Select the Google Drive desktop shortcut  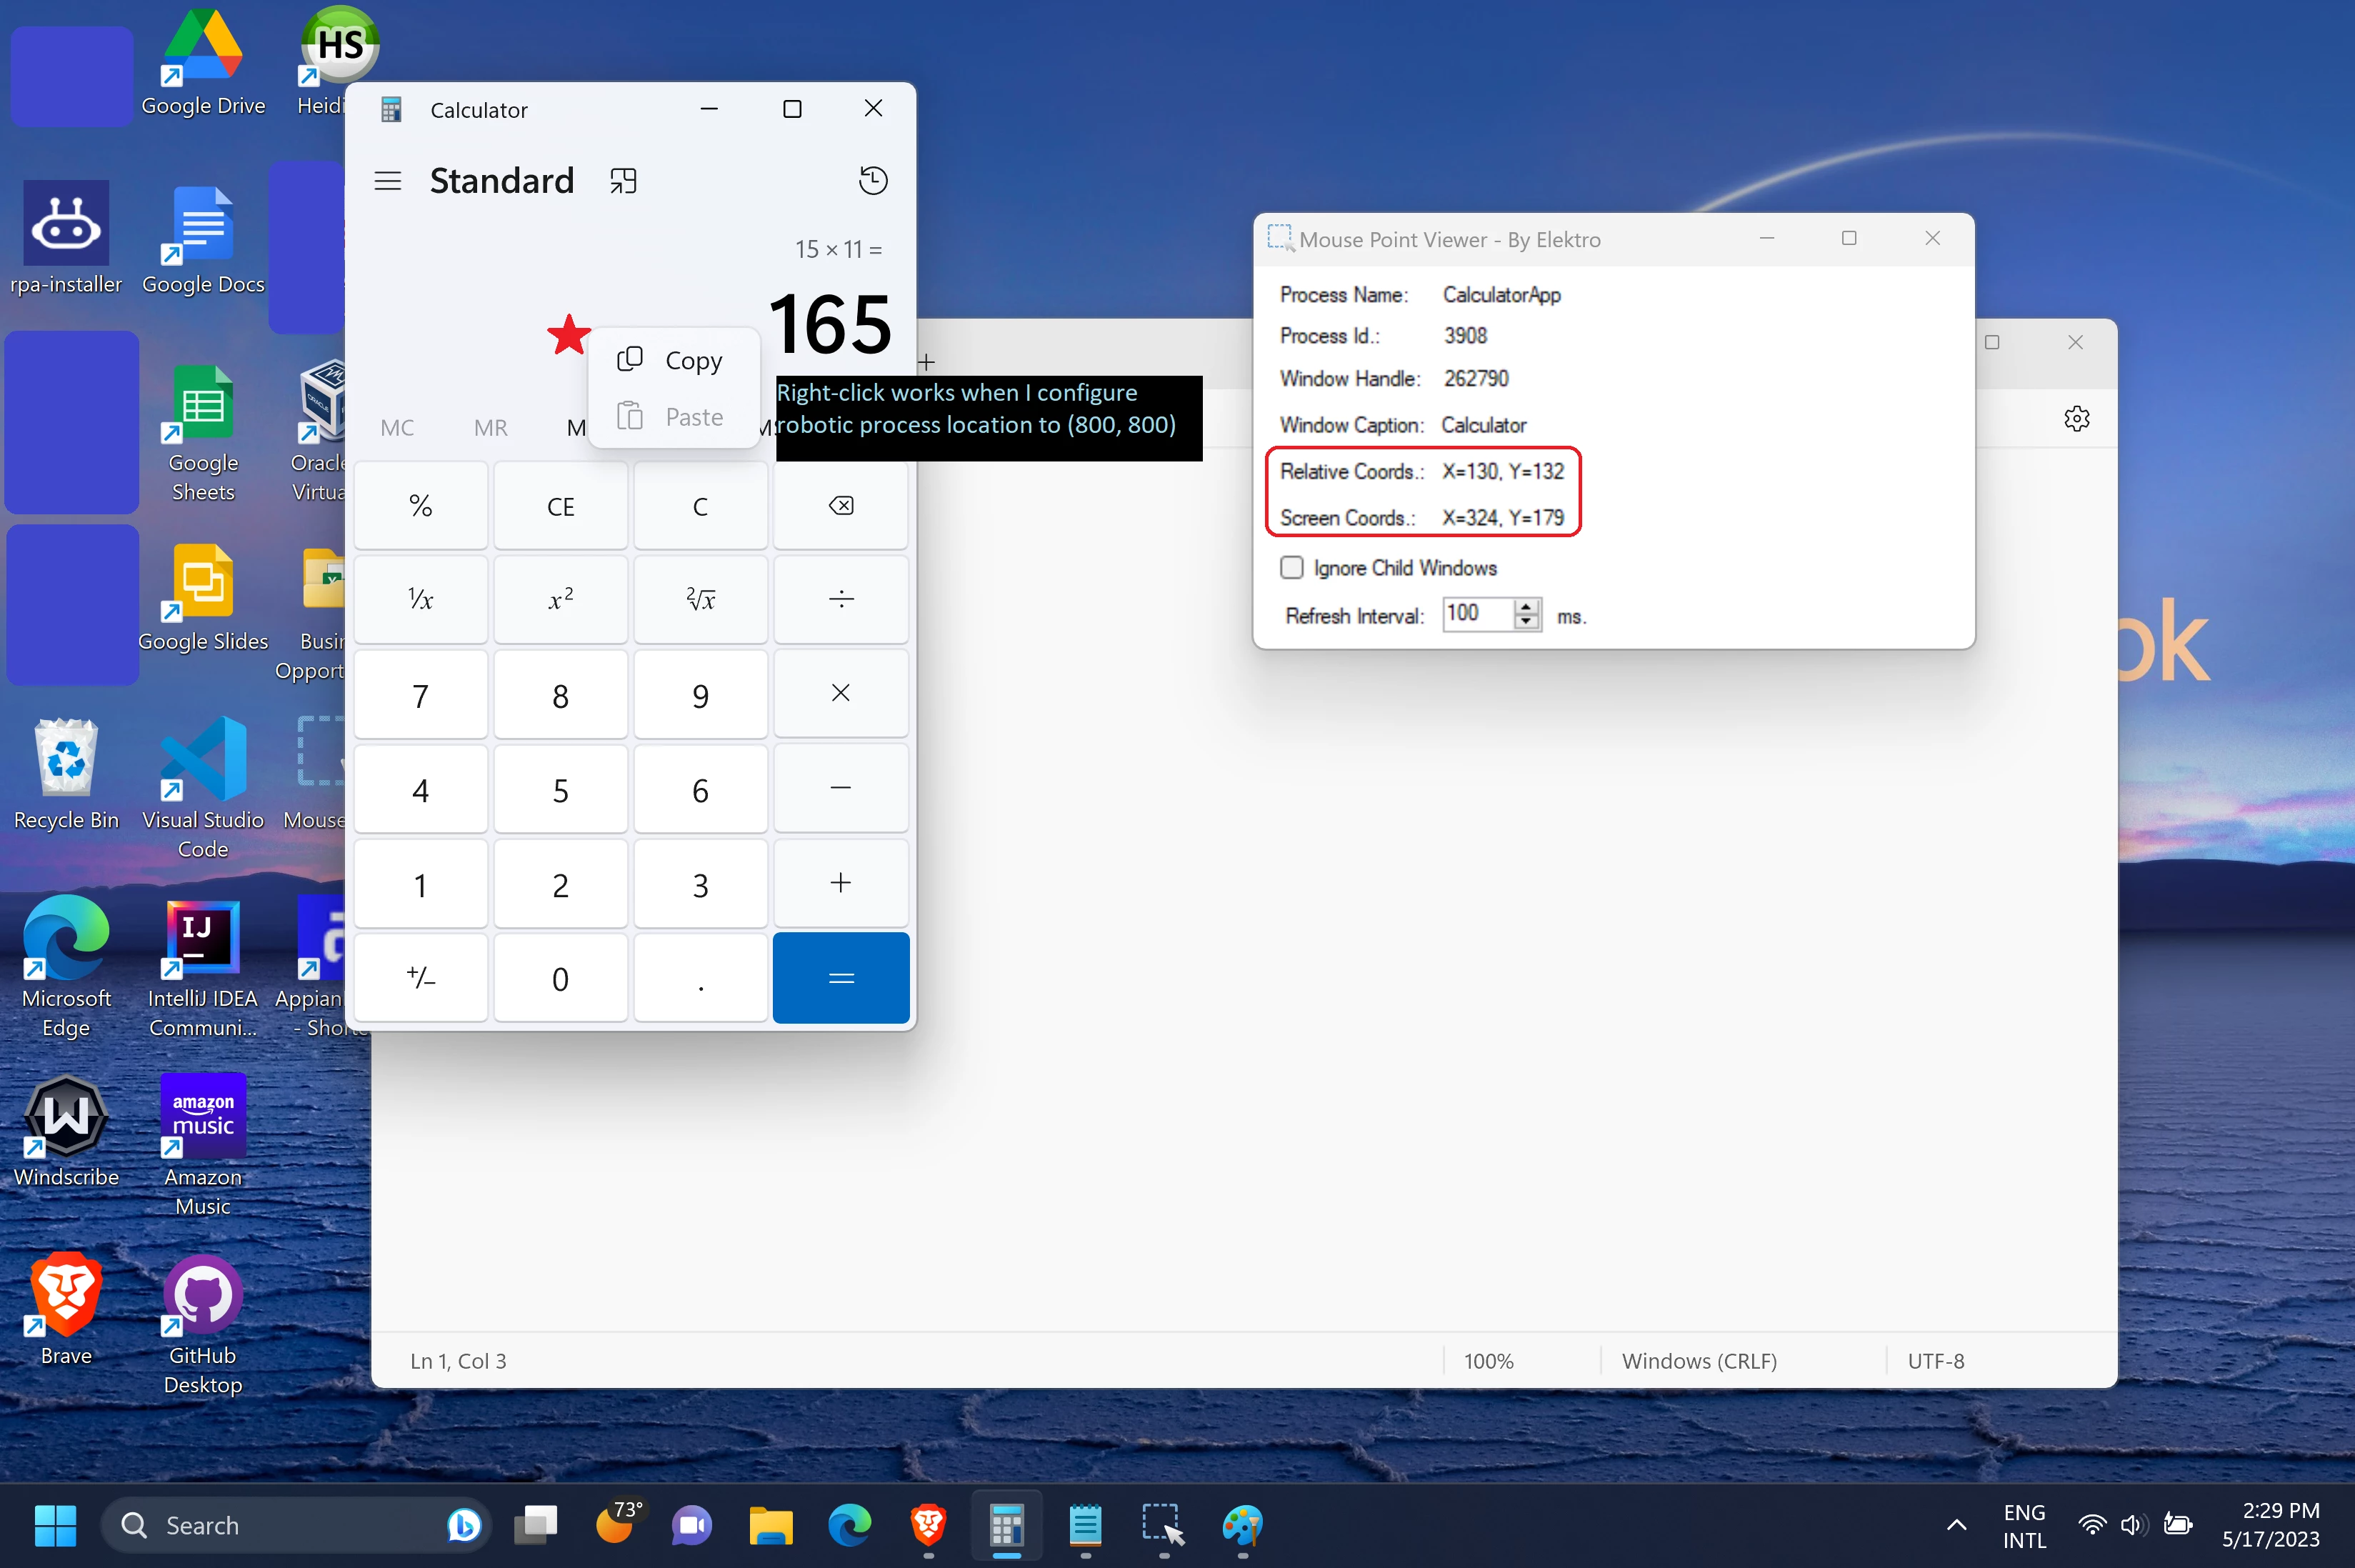click(203, 63)
